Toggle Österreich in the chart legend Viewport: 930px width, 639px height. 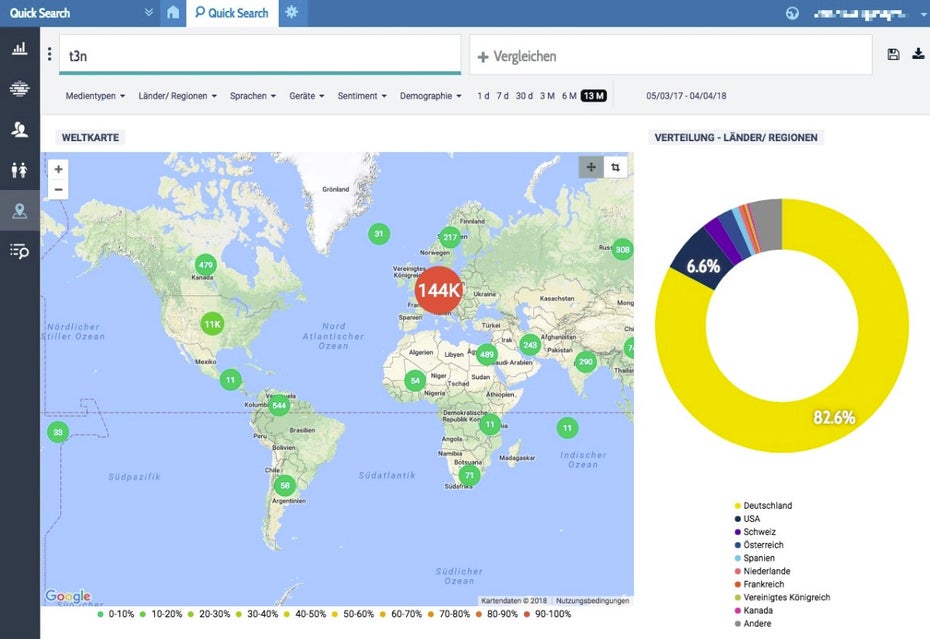coord(759,545)
